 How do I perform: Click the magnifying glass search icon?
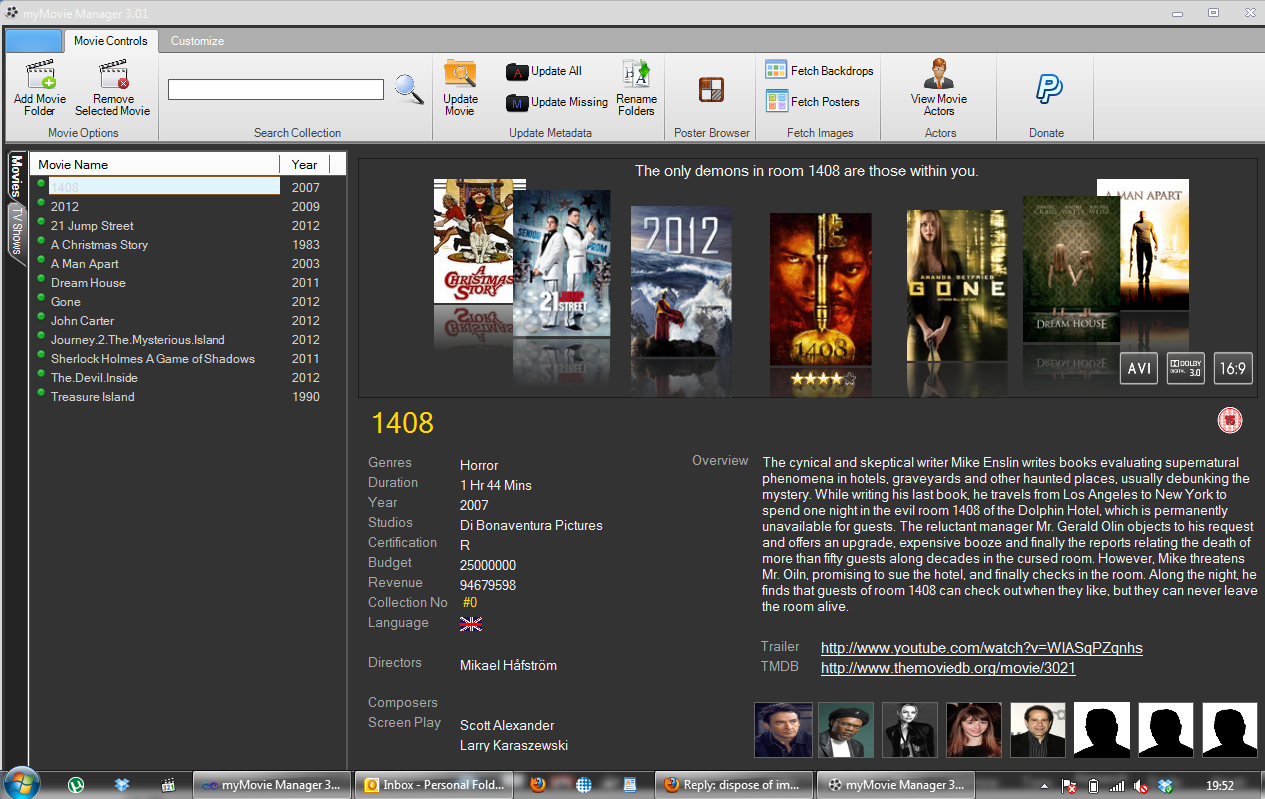[x=408, y=89]
